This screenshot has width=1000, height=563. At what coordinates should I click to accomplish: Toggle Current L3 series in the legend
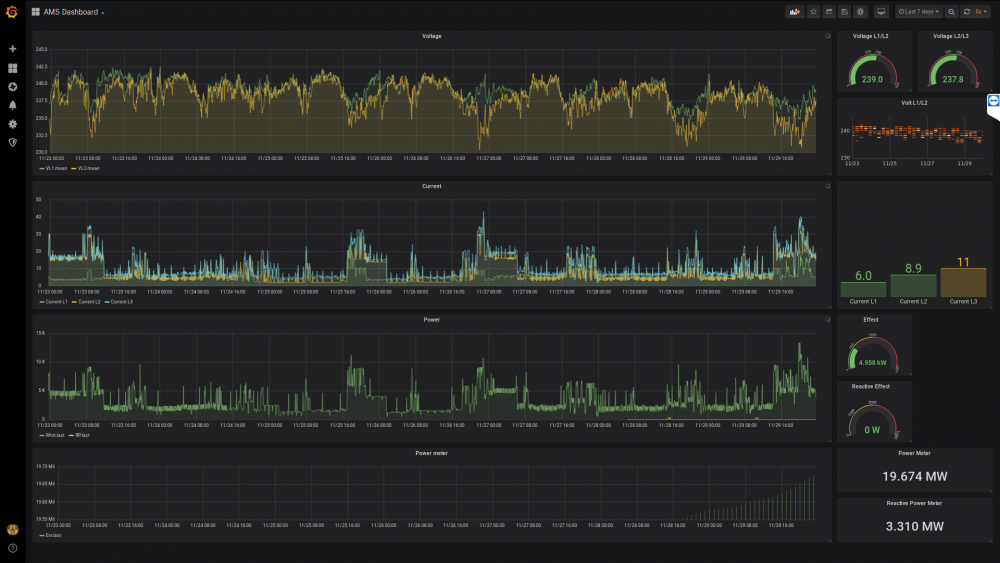point(119,301)
